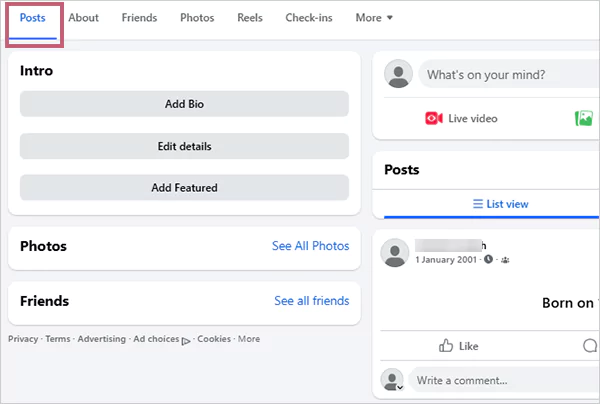Open the See All Photos link
The width and height of the screenshot is (600, 404).
coord(310,246)
